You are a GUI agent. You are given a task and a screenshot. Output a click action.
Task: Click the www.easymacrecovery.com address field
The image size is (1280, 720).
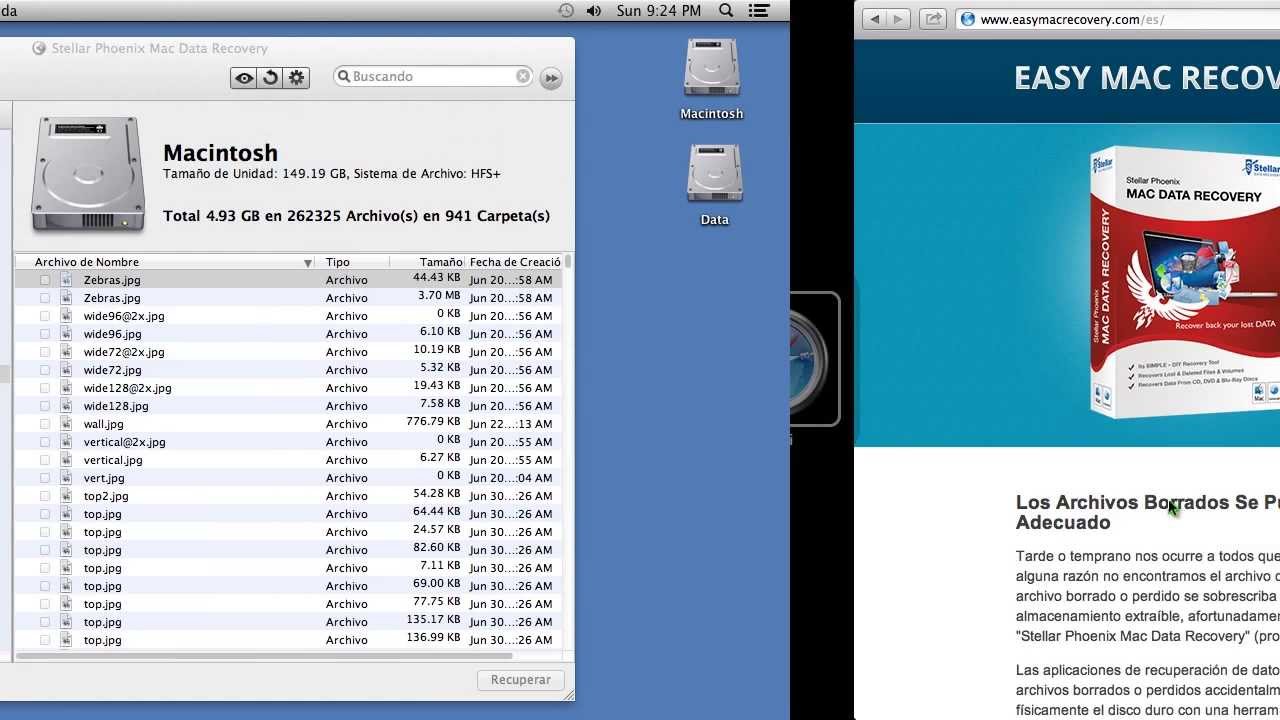tap(1120, 19)
